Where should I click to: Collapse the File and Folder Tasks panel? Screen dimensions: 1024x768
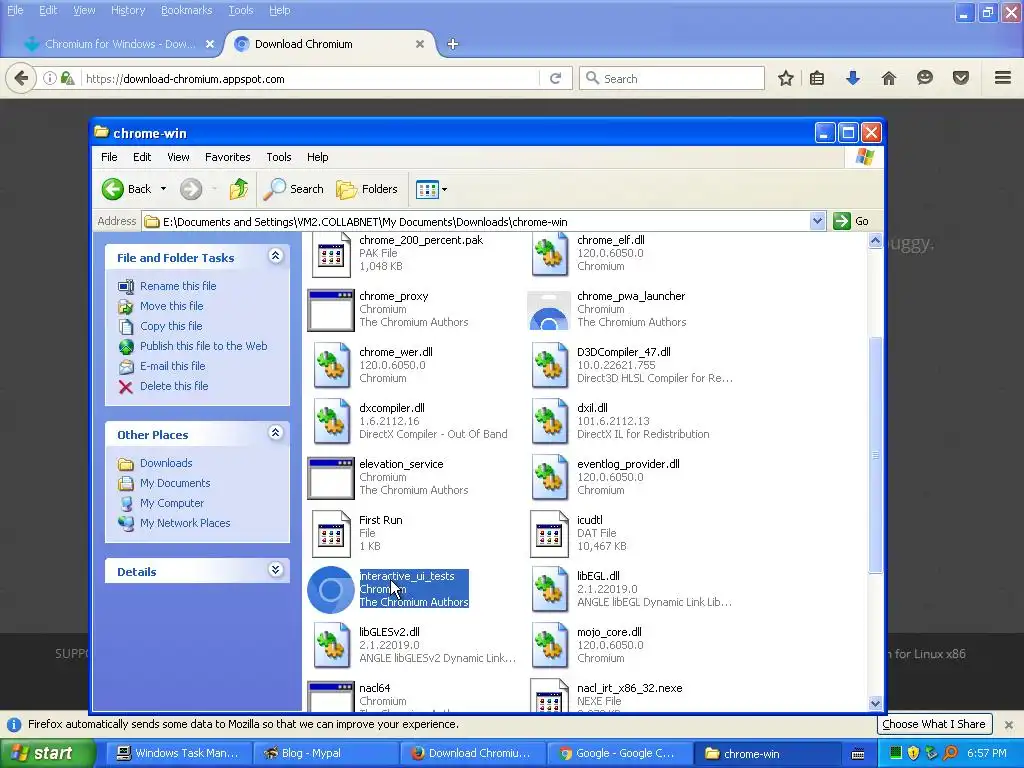click(276, 256)
